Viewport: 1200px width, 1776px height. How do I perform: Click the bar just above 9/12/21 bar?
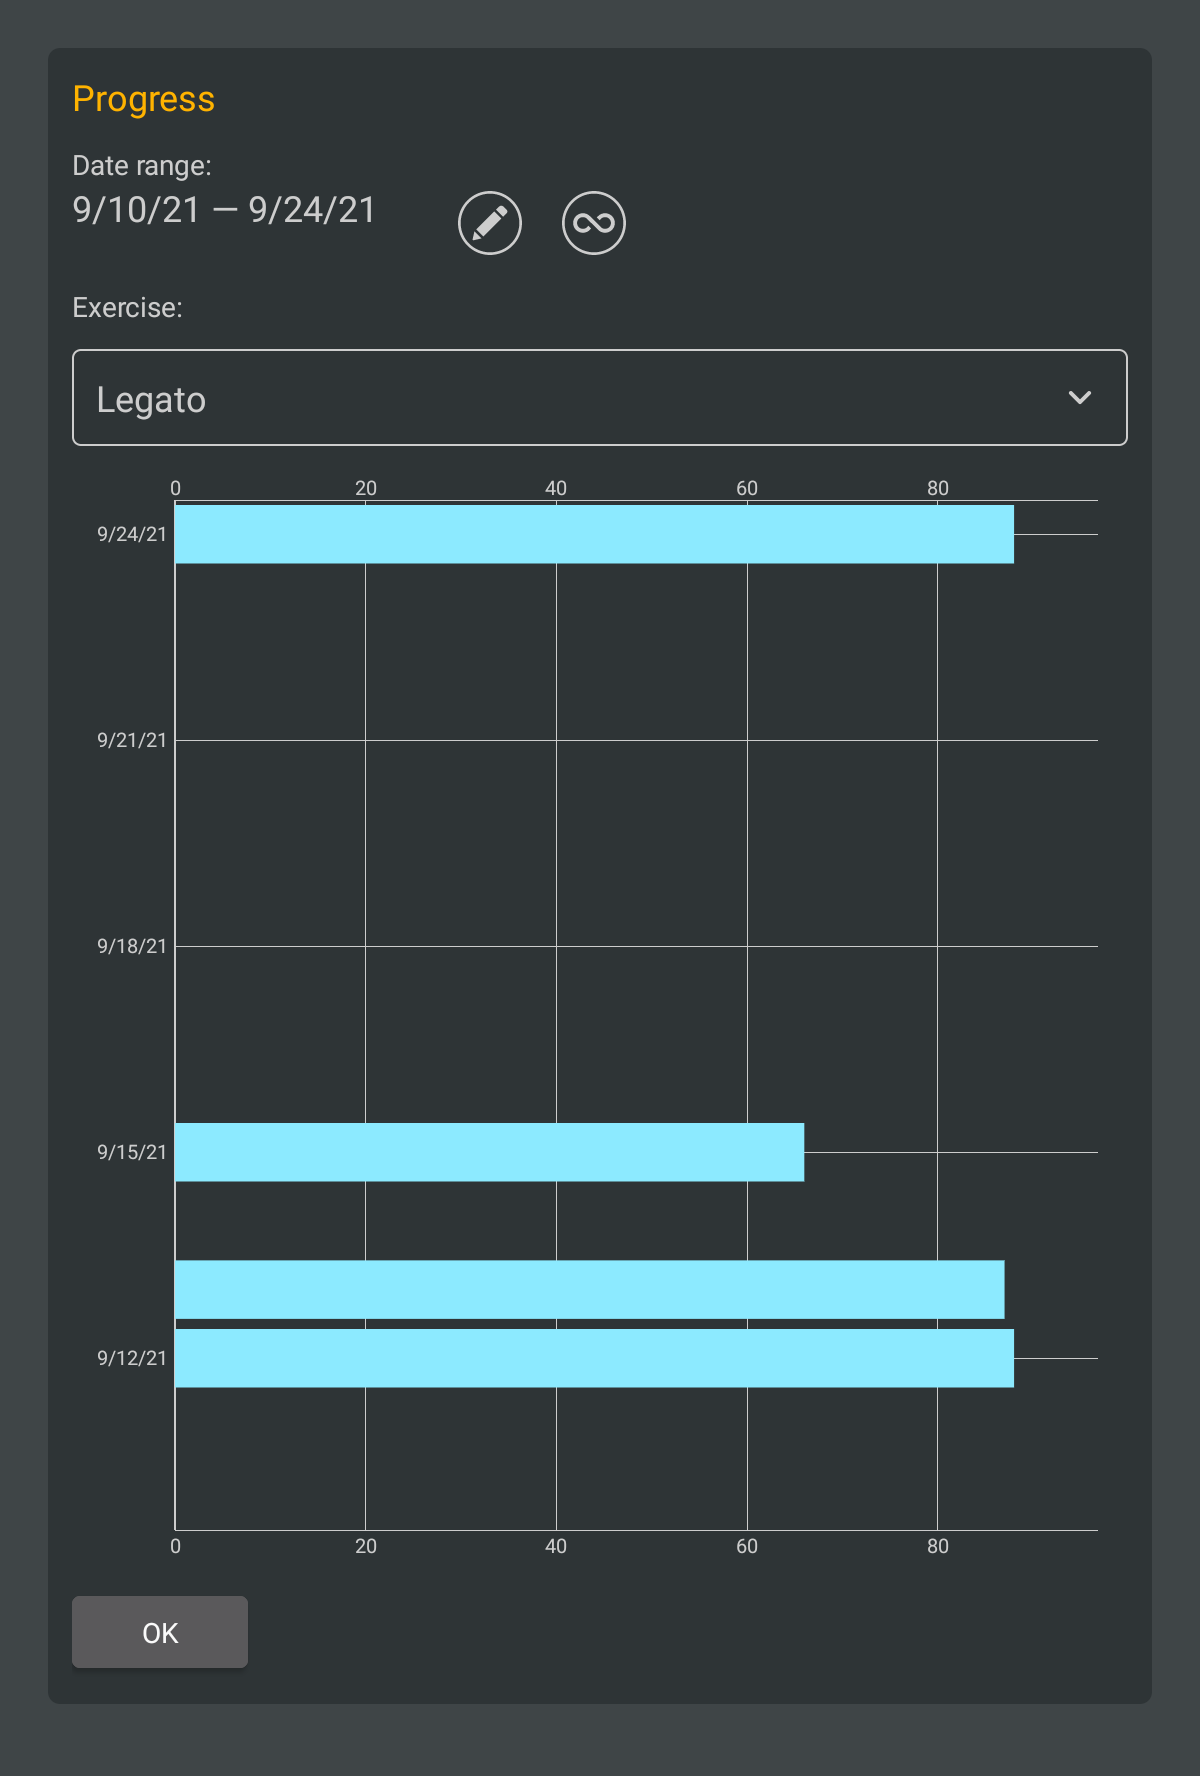click(x=589, y=1289)
